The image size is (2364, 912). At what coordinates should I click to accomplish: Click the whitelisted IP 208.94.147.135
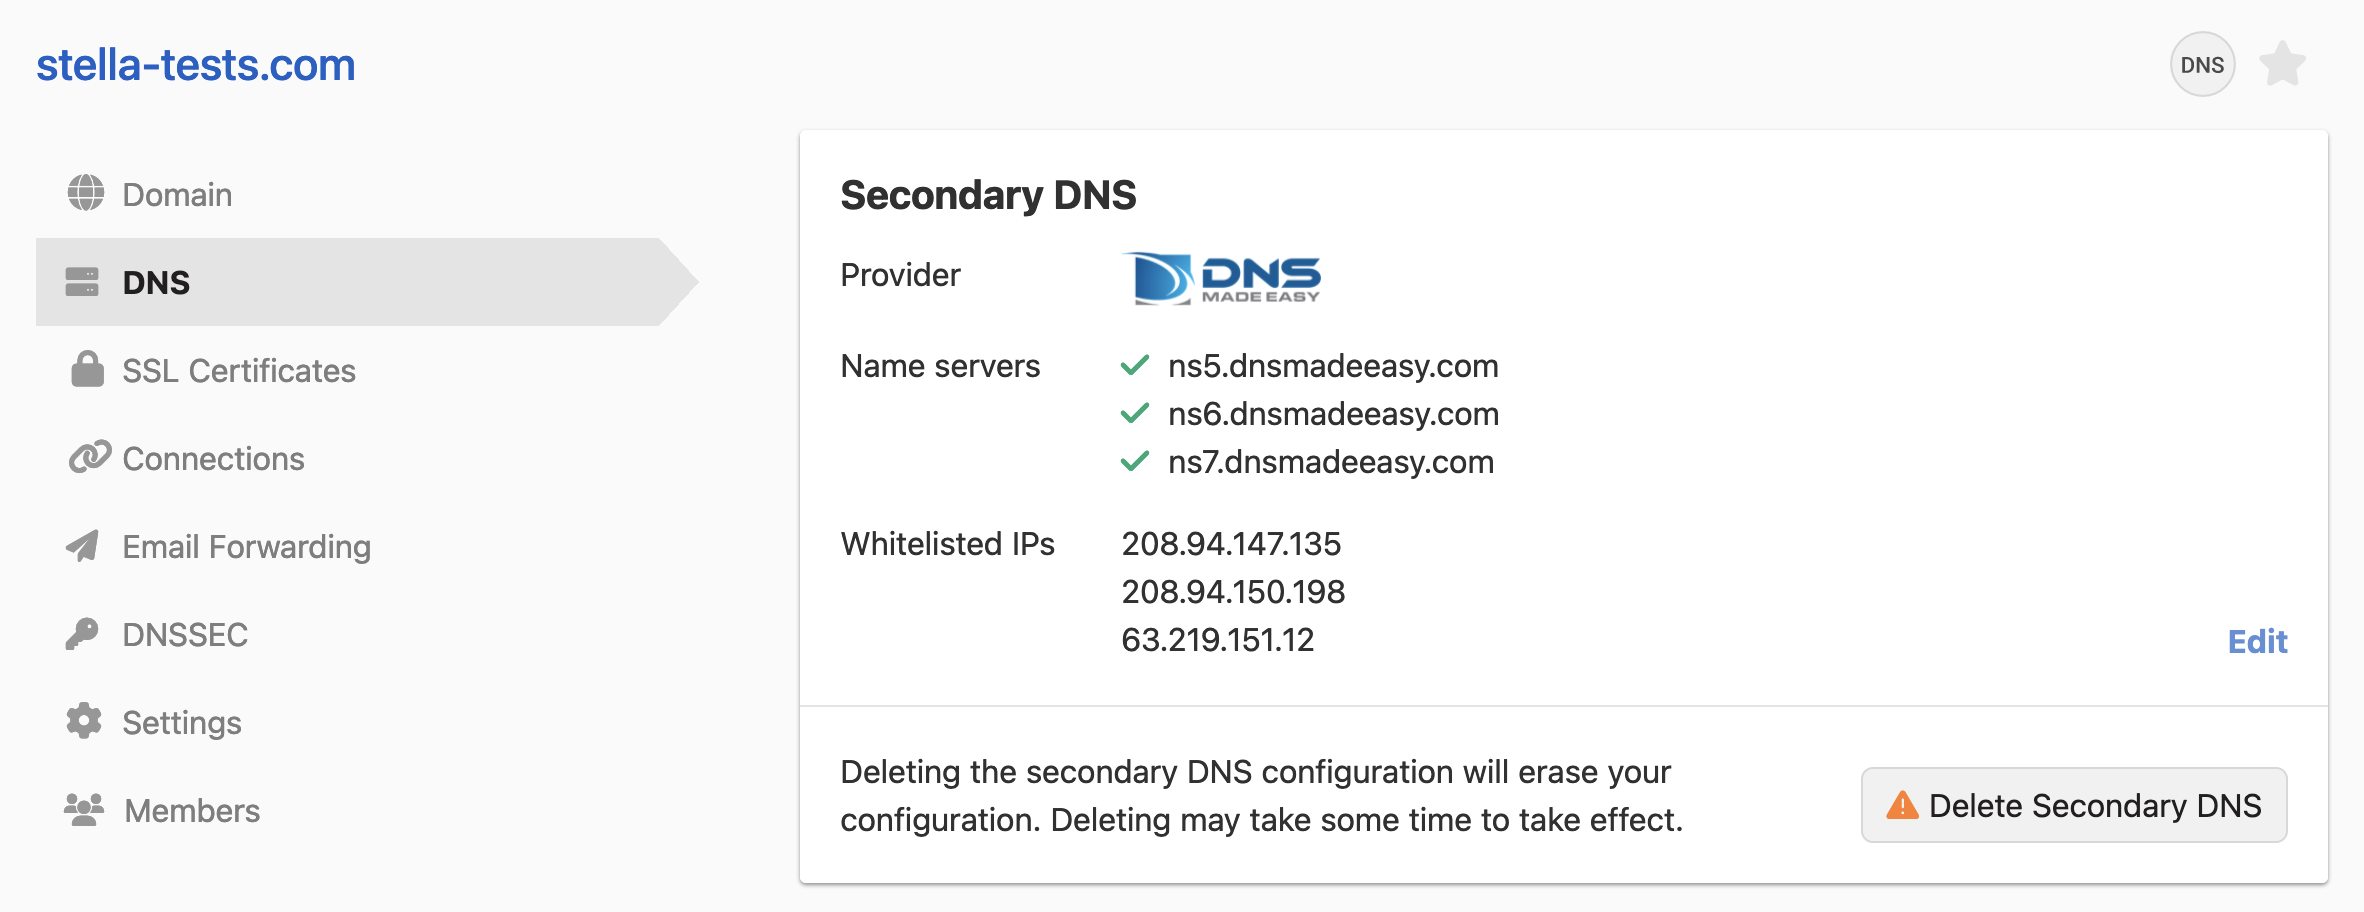point(1231,544)
